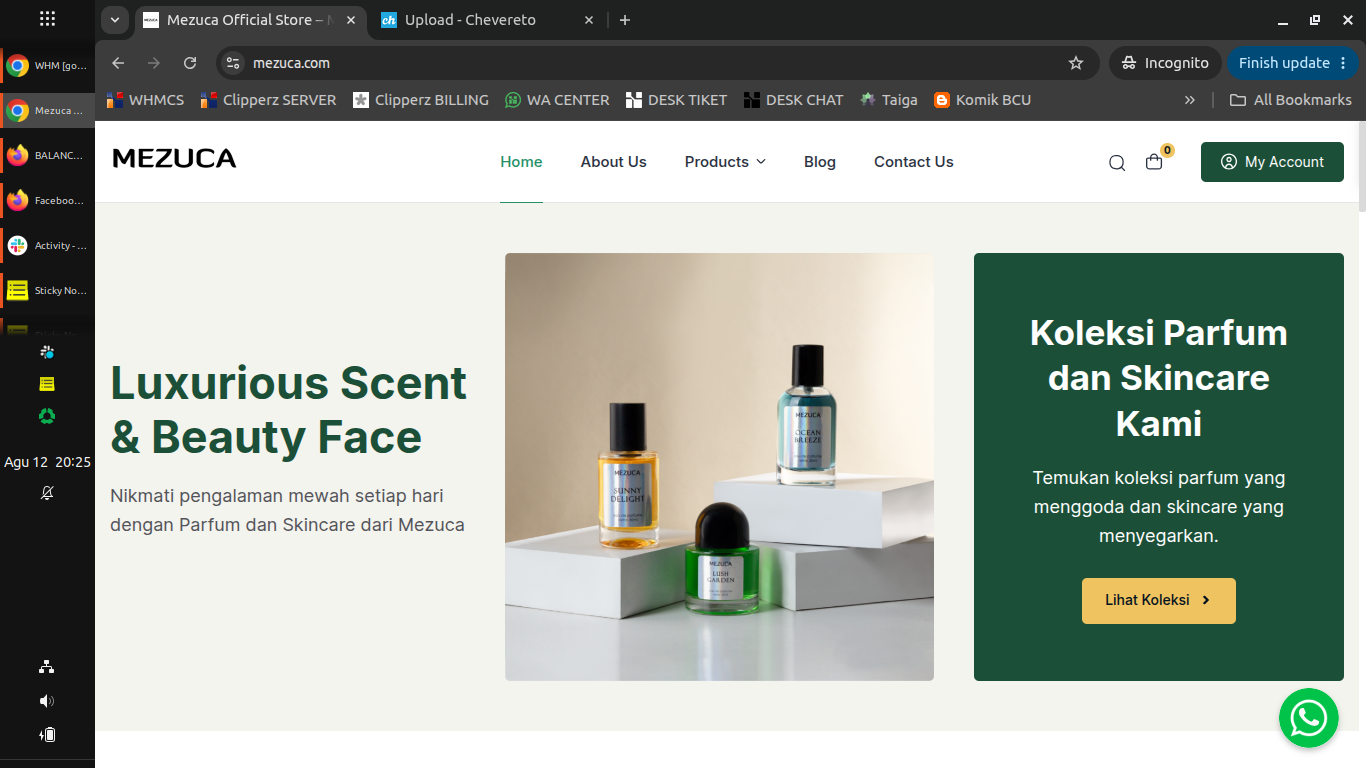View site information icon beside mezuca.com

[232, 63]
